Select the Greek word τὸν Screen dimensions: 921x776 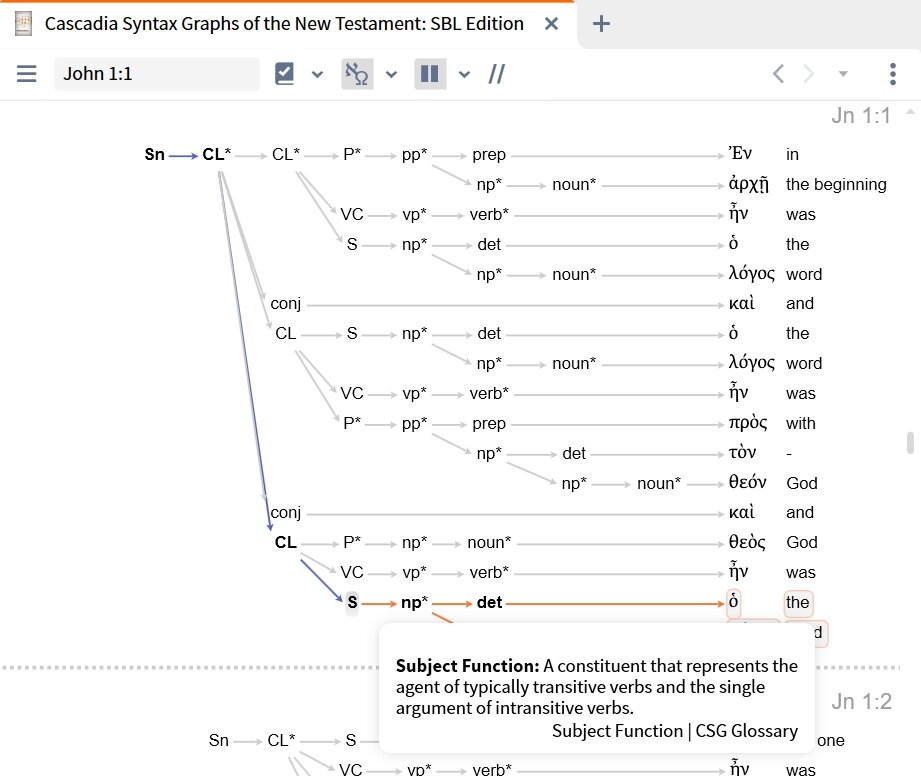[x=742, y=453]
